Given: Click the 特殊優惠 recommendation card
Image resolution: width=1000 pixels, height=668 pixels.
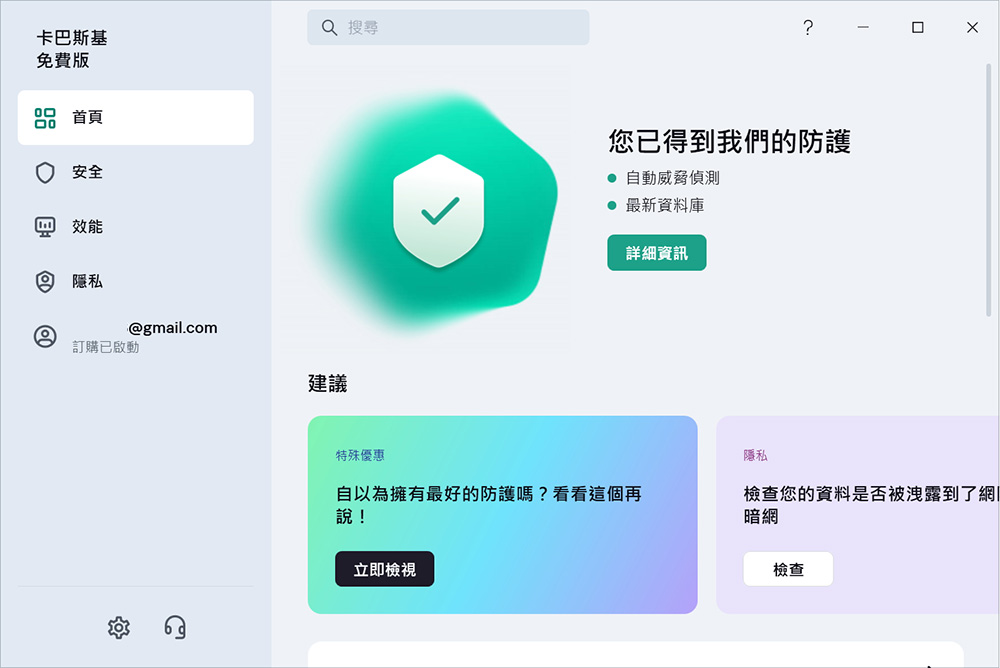Looking at the screenshot, I should pyautogui.click(x=503, y=515).
